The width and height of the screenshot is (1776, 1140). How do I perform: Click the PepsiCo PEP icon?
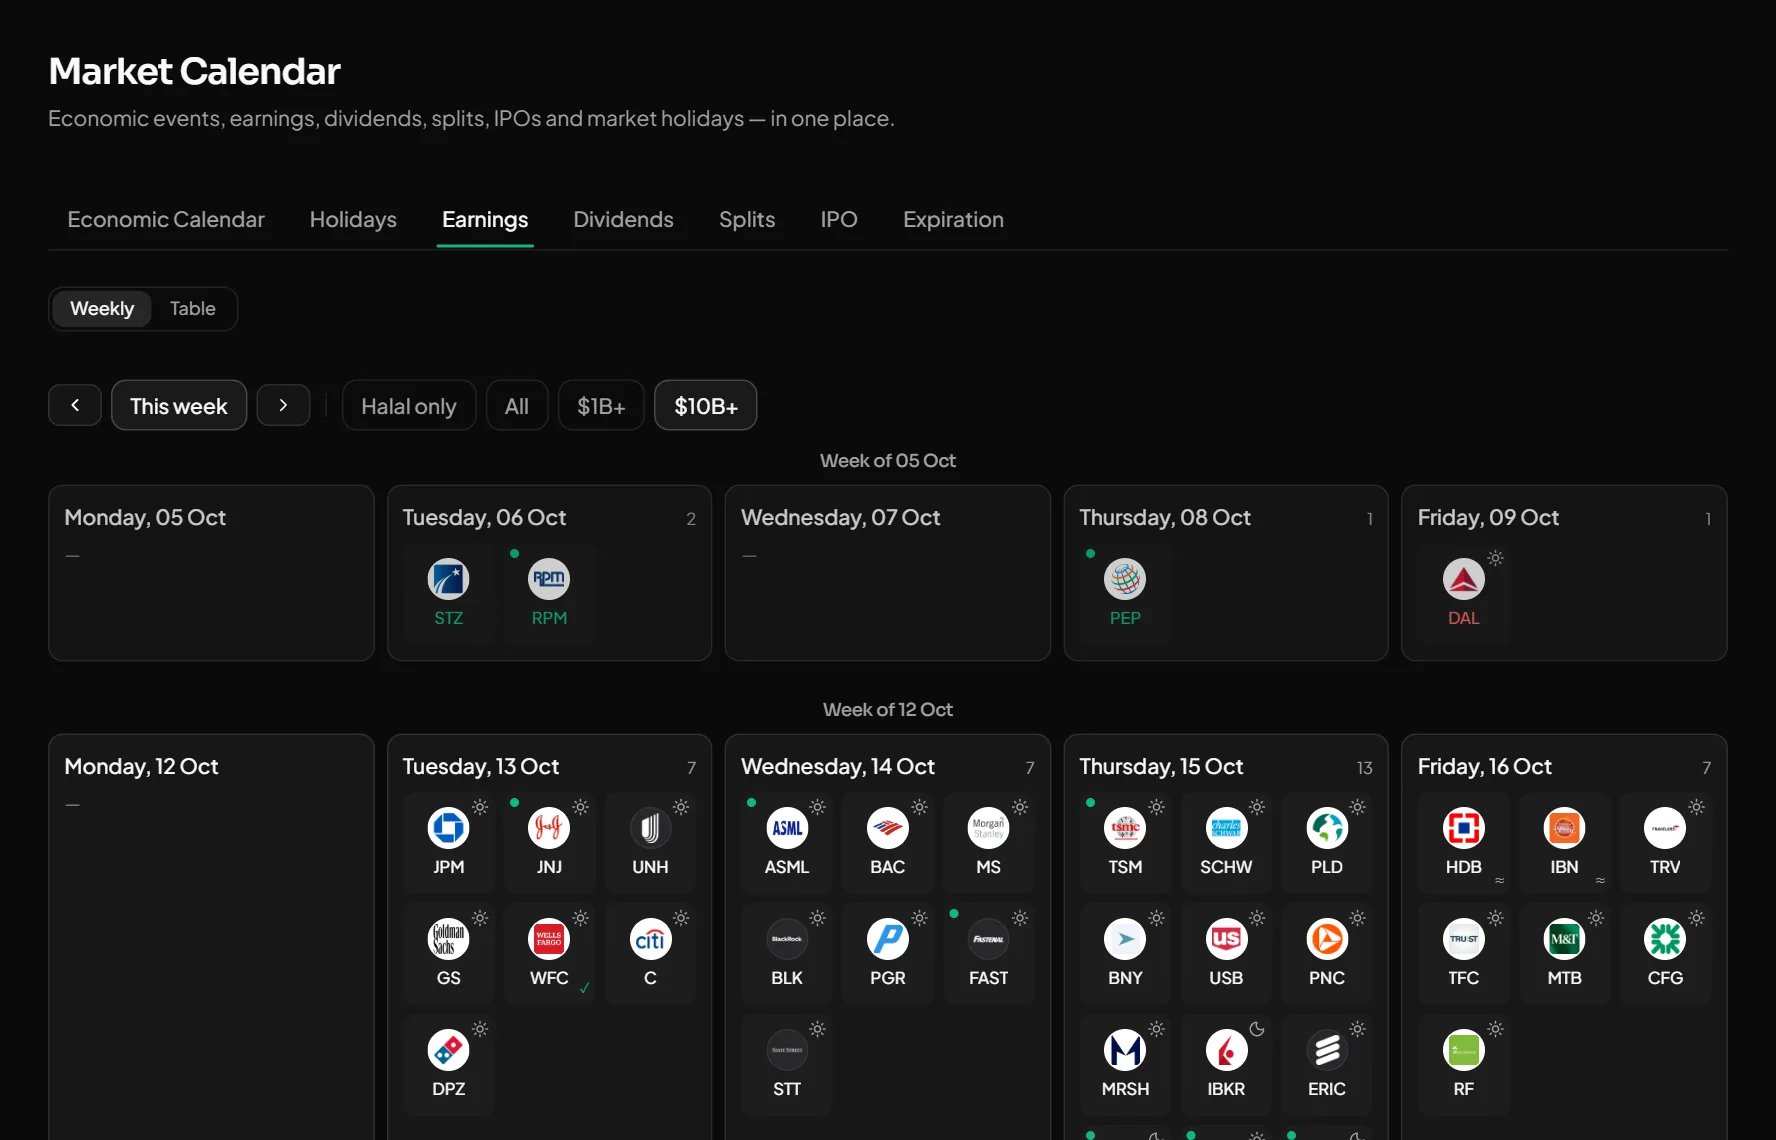[1125, 579]
